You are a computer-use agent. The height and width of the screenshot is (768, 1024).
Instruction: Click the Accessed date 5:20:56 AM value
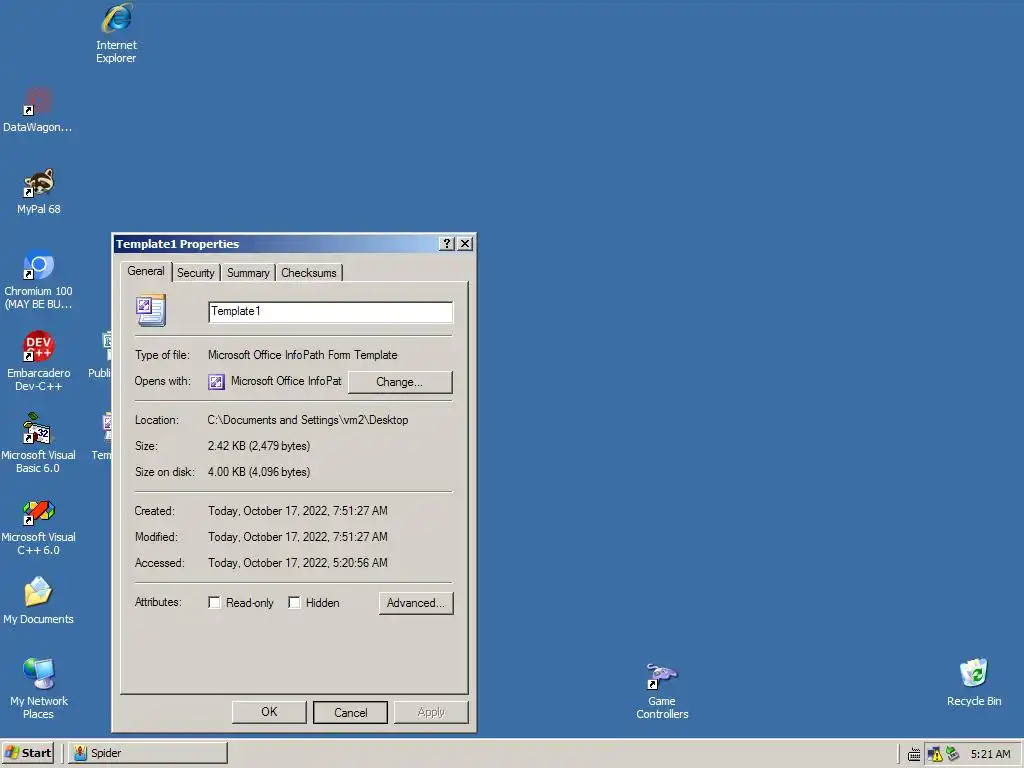(x=298, y=563)
